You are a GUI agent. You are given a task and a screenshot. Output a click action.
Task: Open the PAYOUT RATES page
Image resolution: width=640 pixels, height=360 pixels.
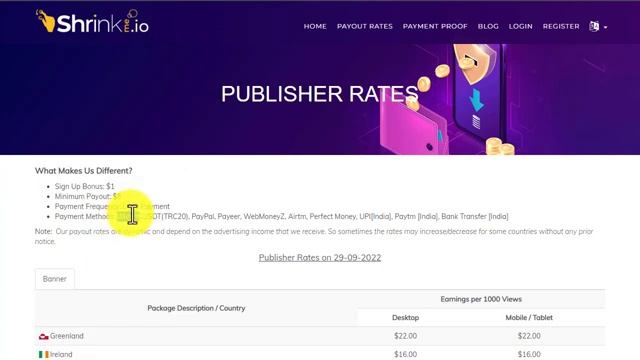point(364,26)
